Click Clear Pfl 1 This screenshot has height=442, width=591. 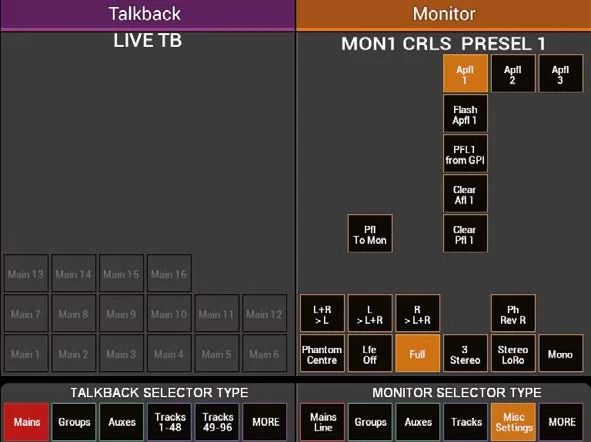(465, 234)
